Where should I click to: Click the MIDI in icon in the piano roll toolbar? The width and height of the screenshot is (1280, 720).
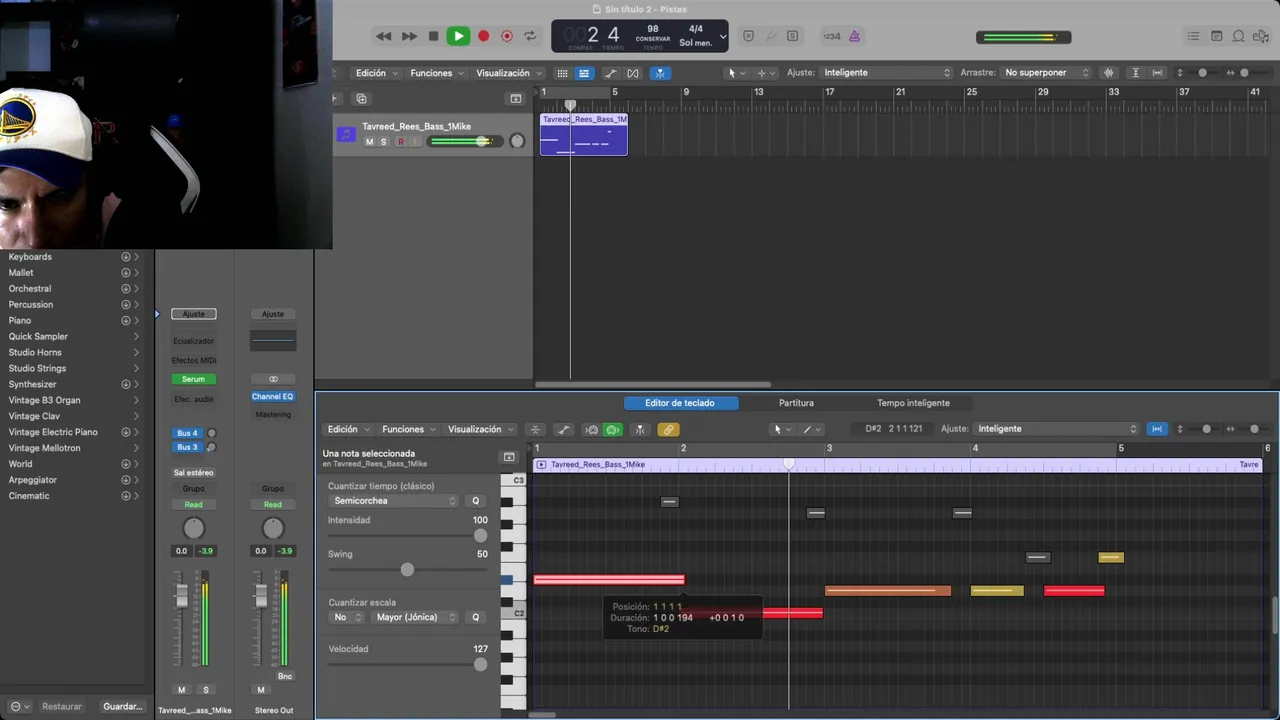[591, 430]
